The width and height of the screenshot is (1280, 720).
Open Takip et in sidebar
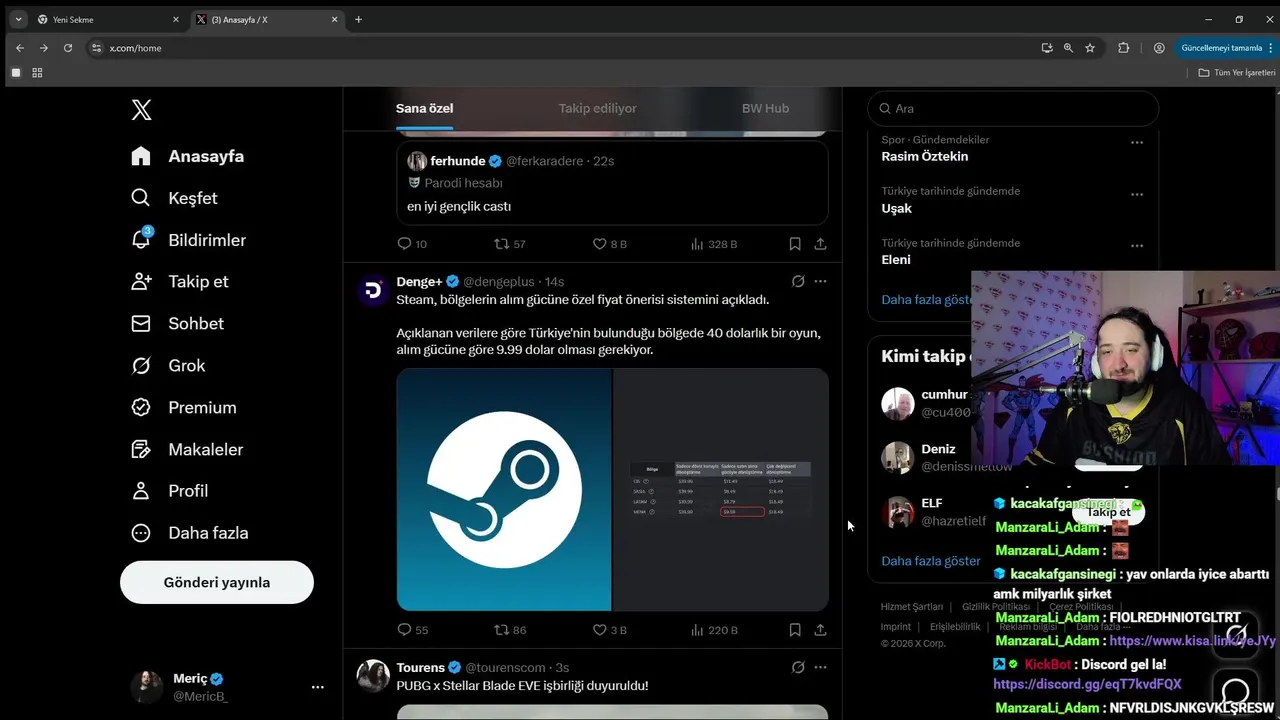180,281
